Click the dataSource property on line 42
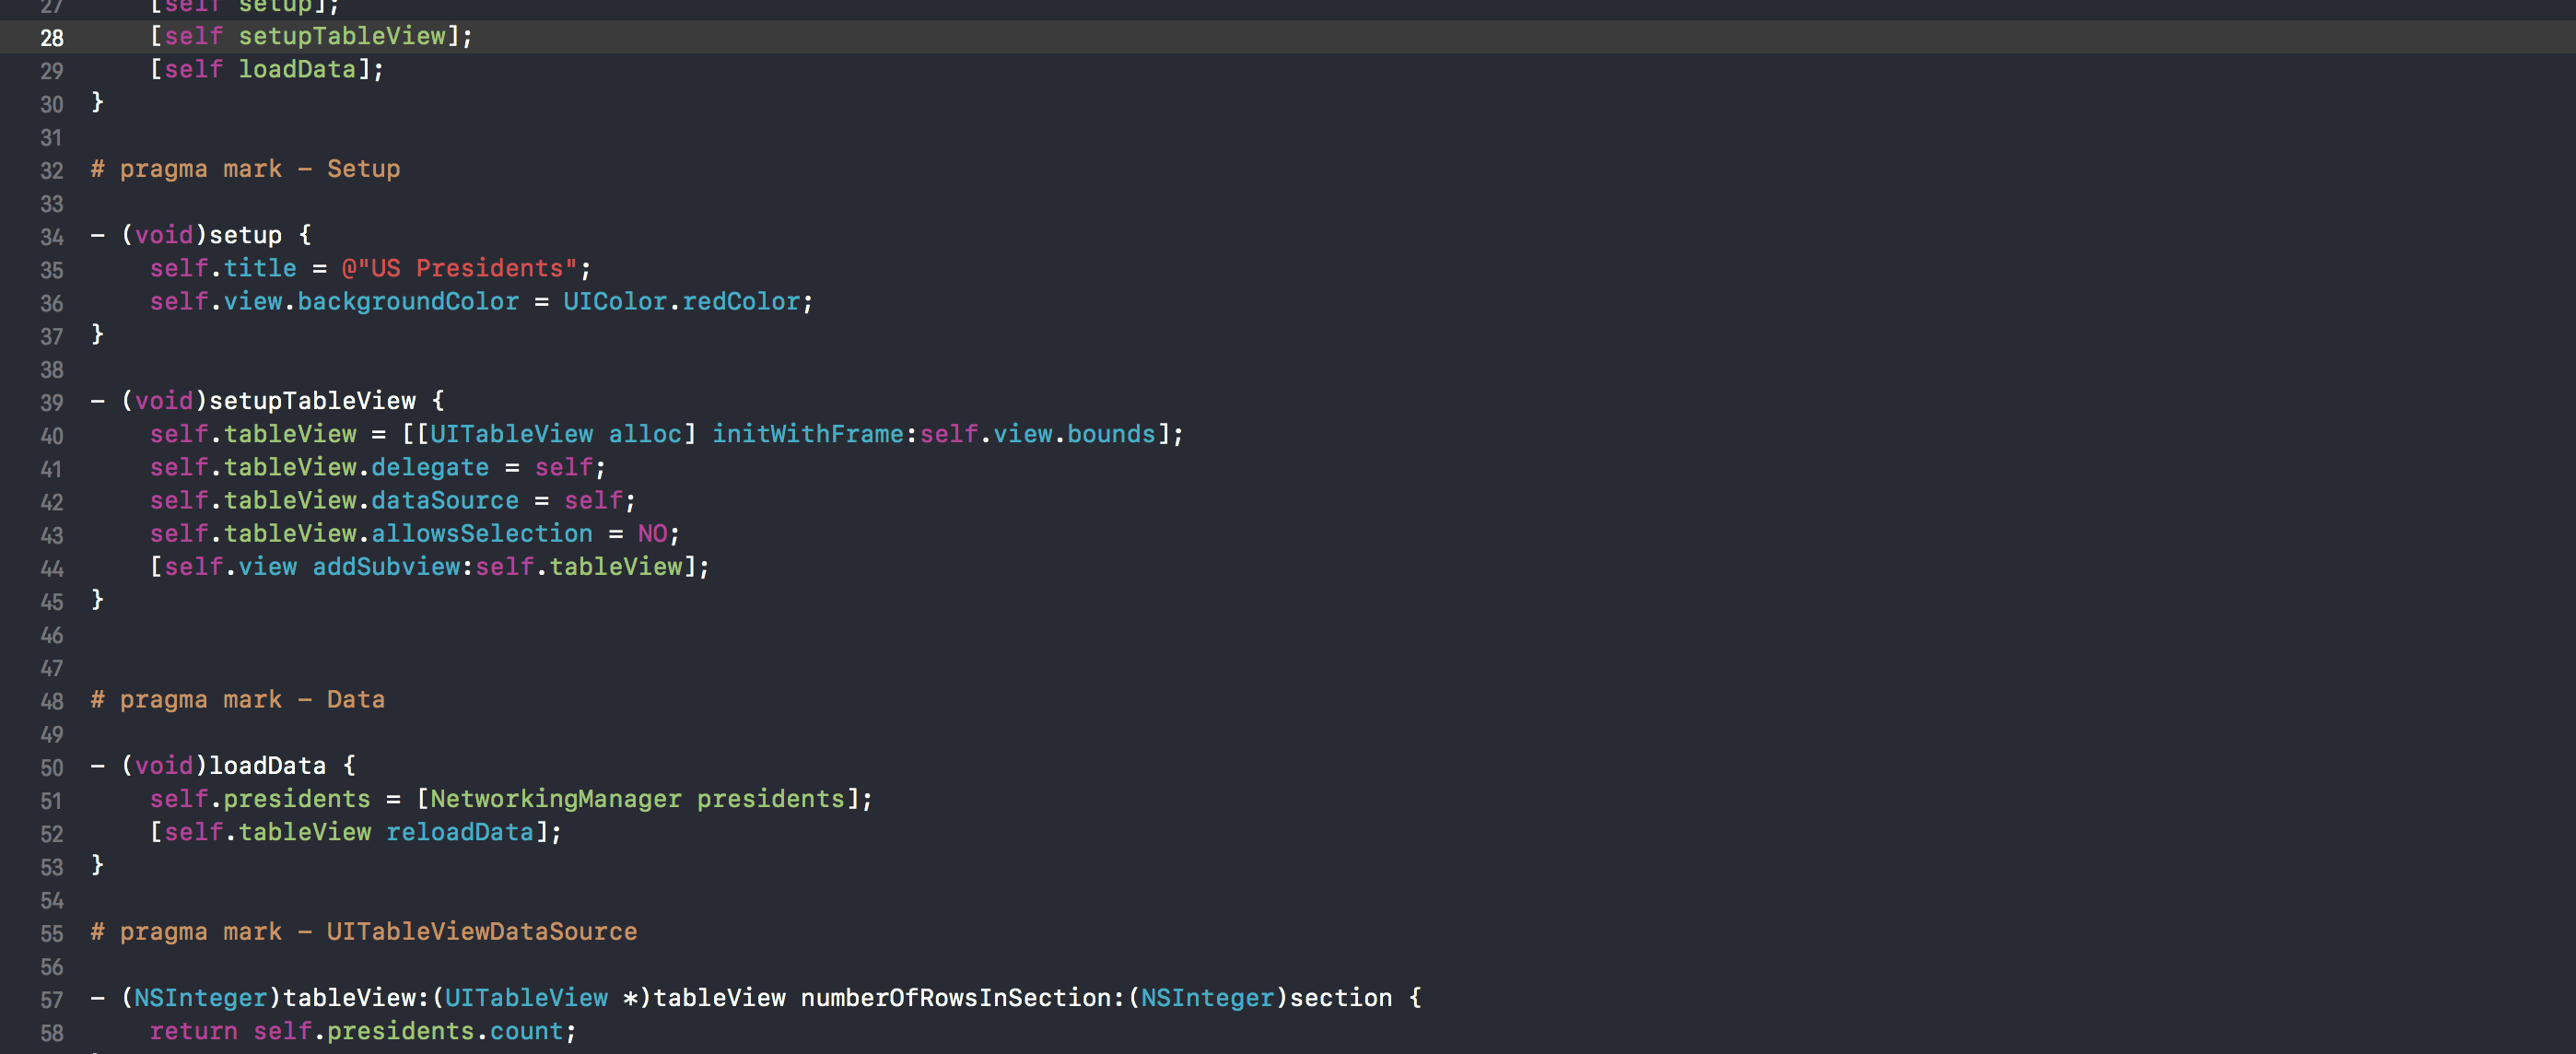The height and width of the screenshot is (1054, 2576). point(444,500)
